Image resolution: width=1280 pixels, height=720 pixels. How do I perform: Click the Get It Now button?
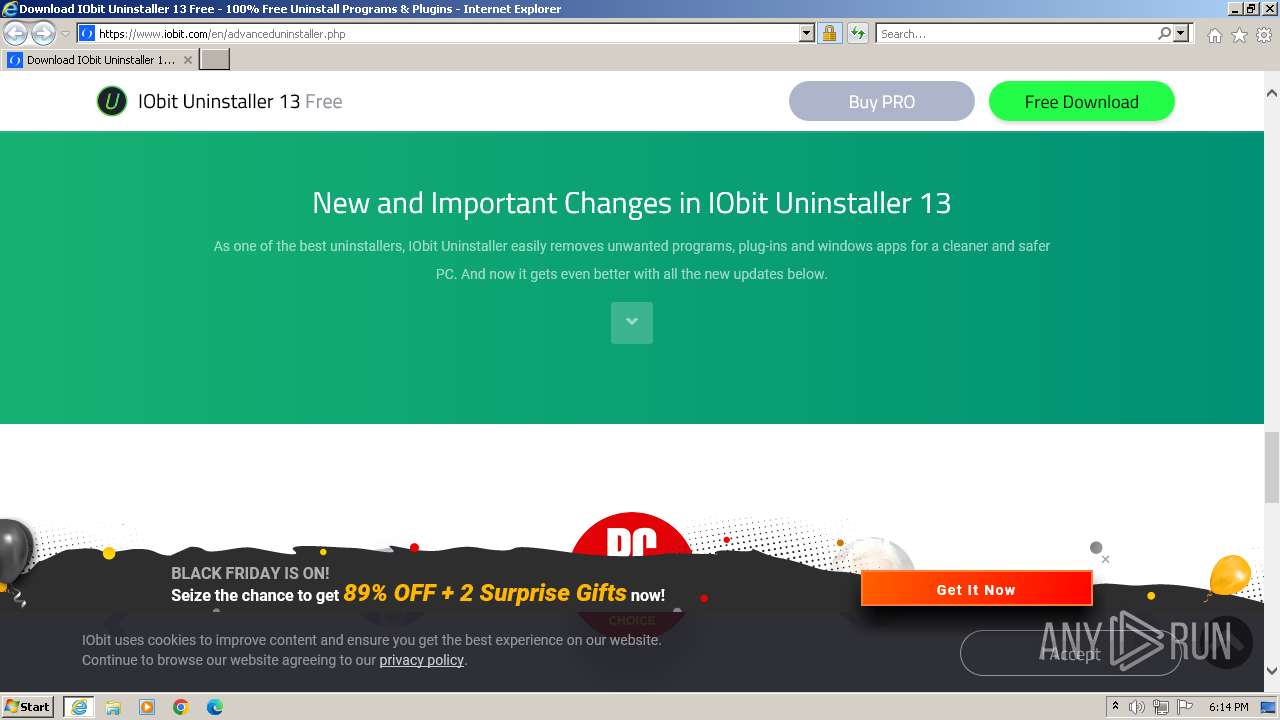pyautogui.click(x=976, y=589)
